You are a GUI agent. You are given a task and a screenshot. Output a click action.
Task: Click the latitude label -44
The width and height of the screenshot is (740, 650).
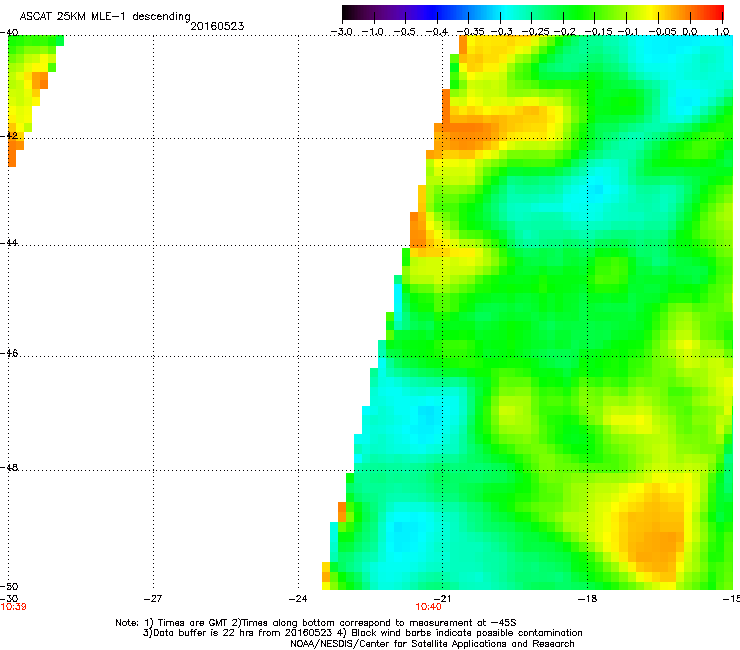pos(9,243)
